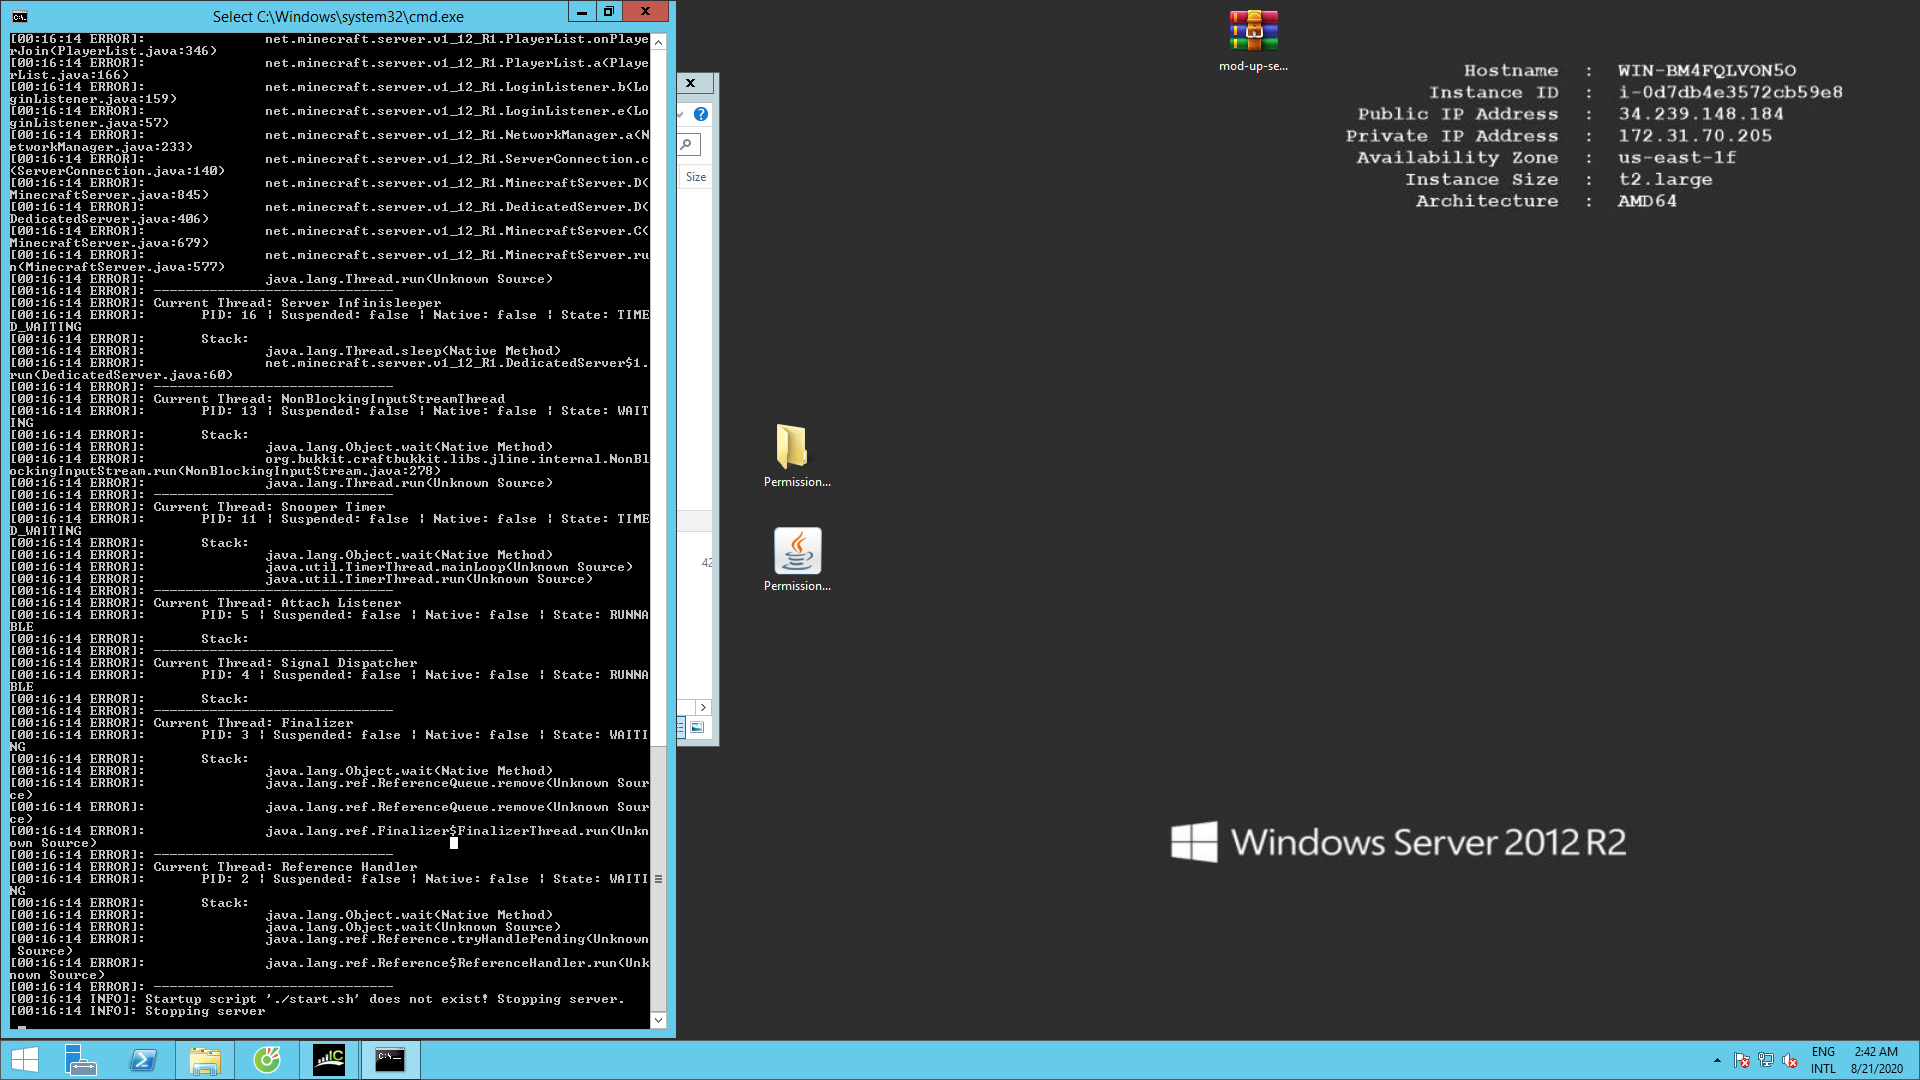Launch Server Manager from the taskbar
1920x1080 pixels.
(80, 1059)
